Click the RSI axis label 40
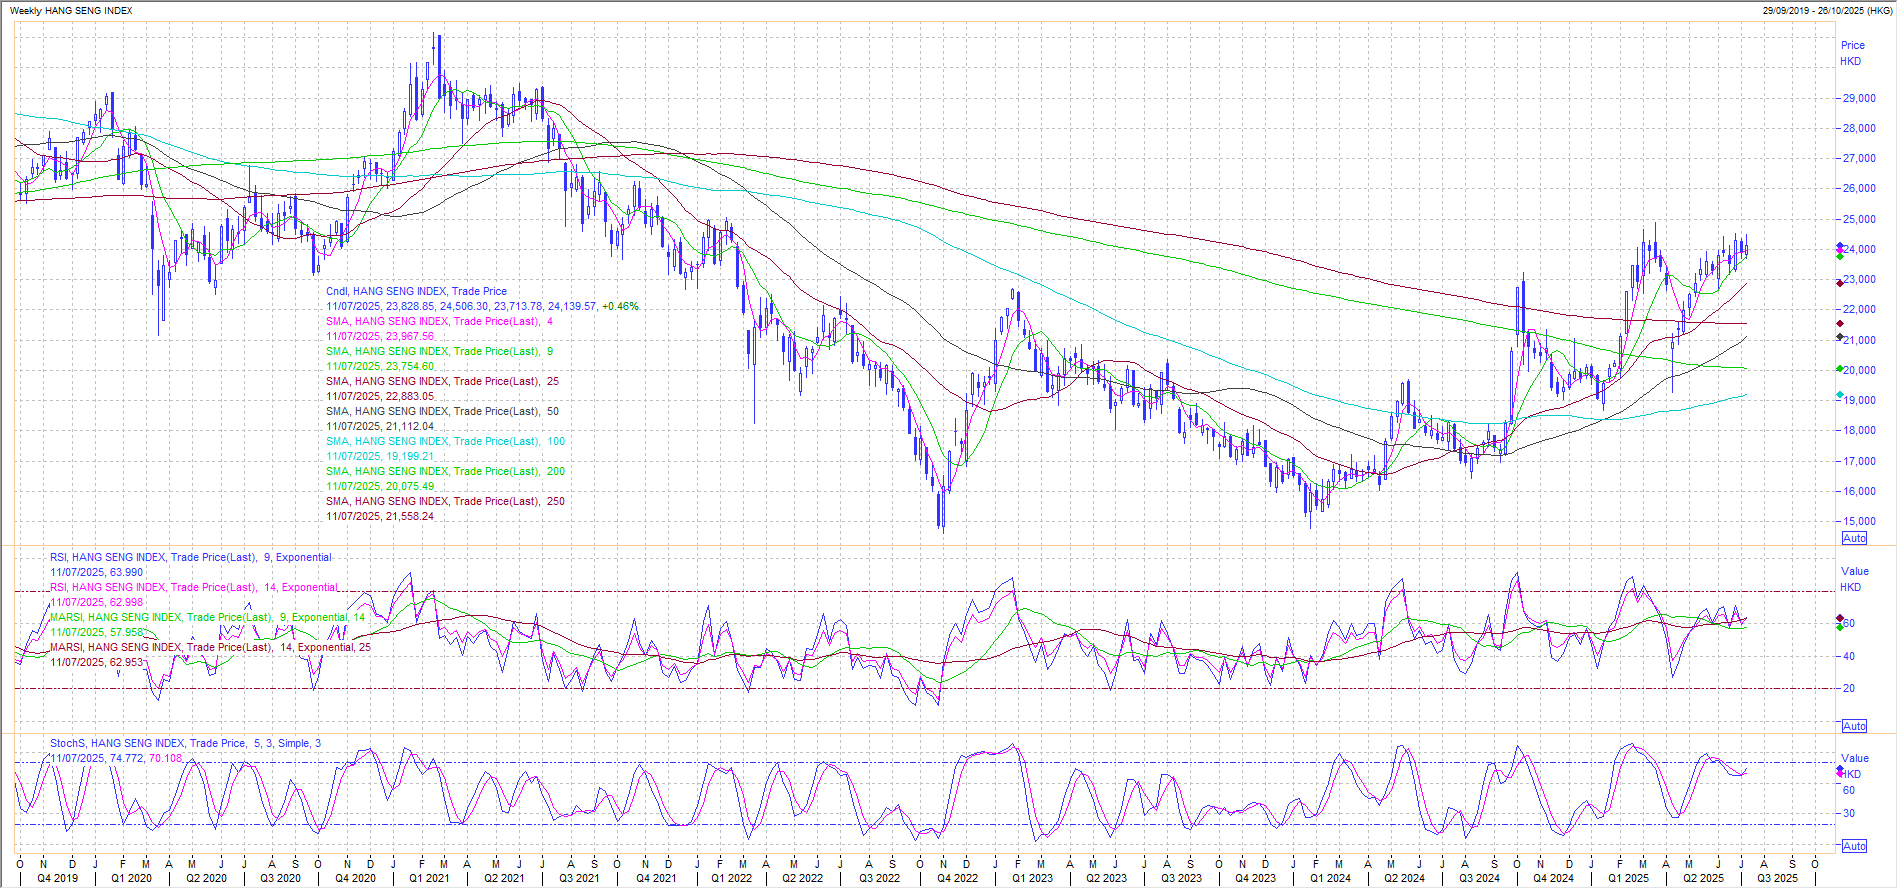This screenshot has width=1898, height=889. pyautogui.click(x=1849, y=656)
